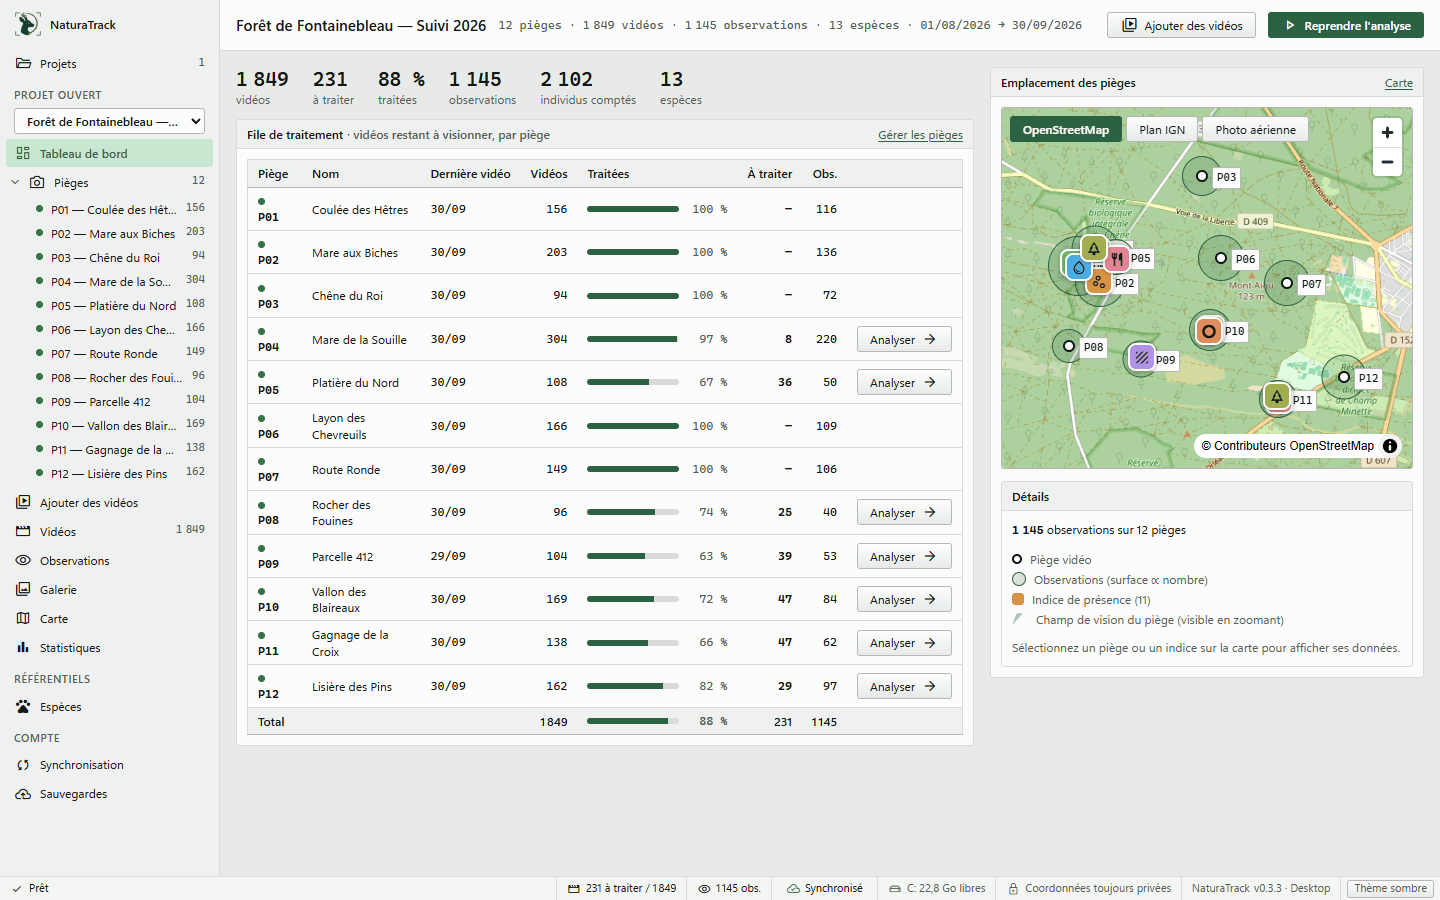Open the Gérer les pièges link
This screenshot has height=900, width=1440.
(920, 135)
